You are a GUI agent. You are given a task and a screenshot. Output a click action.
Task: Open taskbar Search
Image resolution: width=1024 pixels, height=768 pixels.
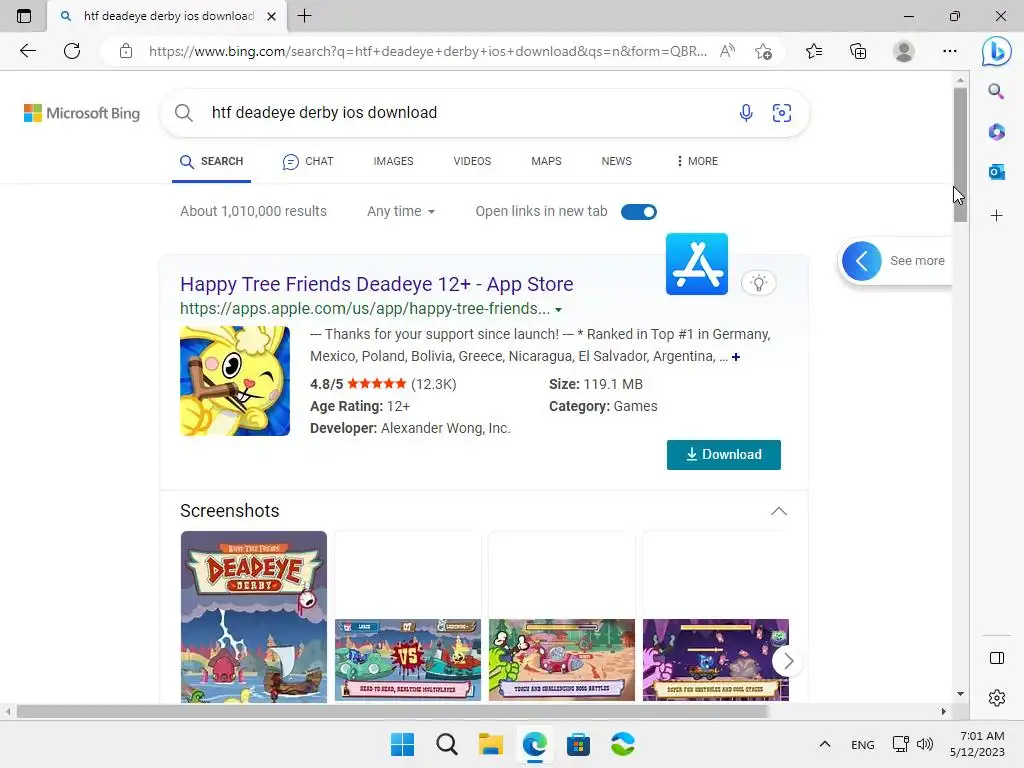click(447, 744)
